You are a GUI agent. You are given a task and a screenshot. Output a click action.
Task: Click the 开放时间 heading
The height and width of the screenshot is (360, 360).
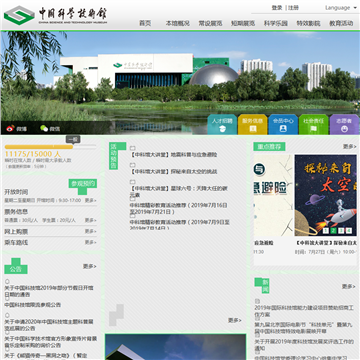pyautogui.click(x=16, y=192)
